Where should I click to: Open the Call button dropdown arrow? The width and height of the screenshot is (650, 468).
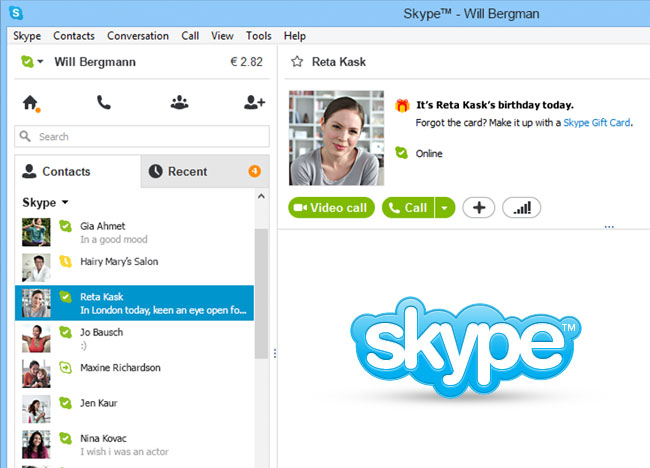445,208
